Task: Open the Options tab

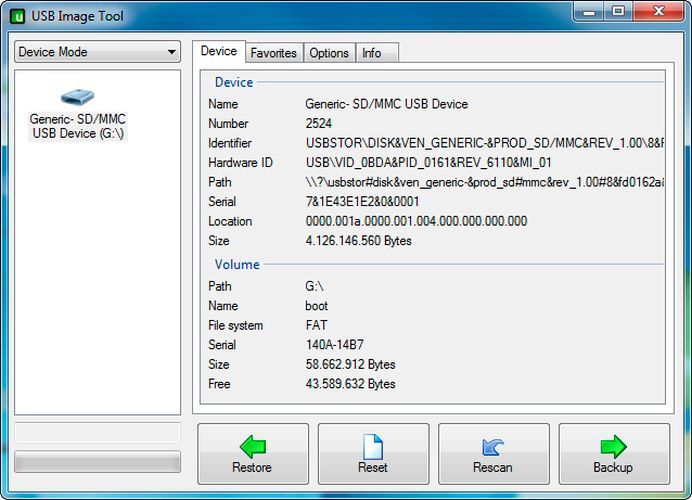Action: tap(329, 53)
